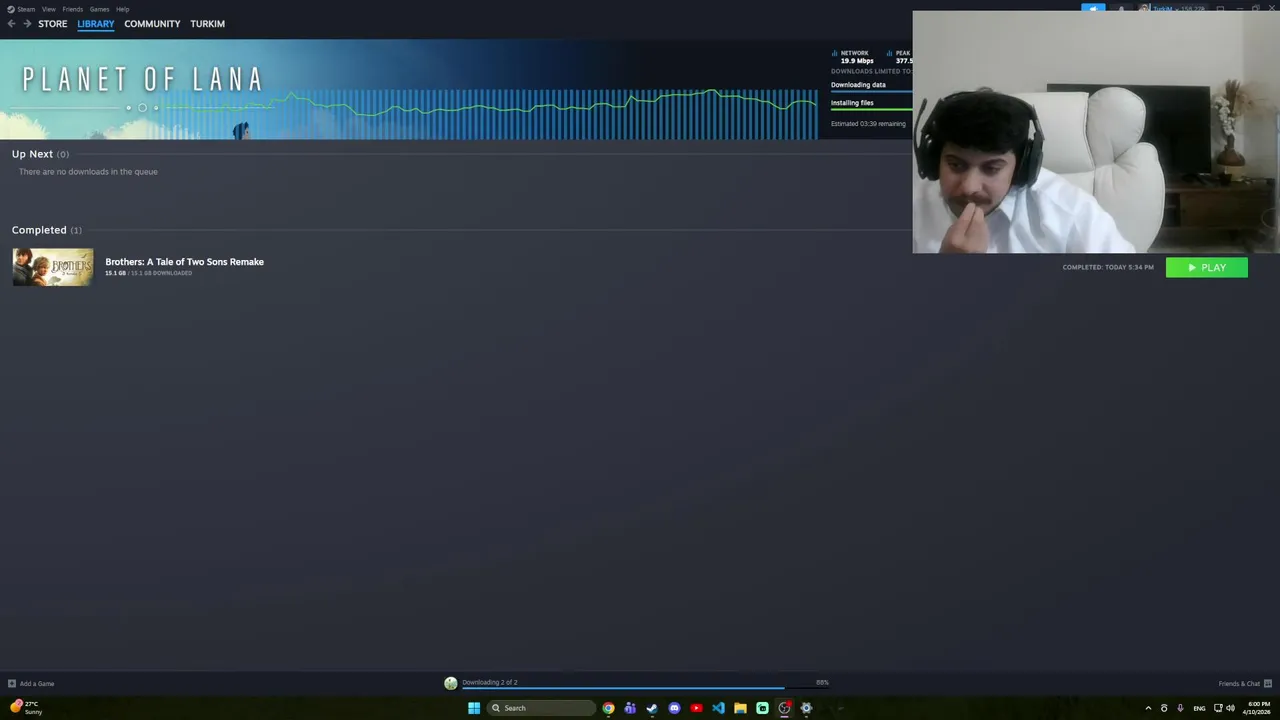Open the OBS recording app in taskbar
1280x720 pixels.
(x=784, y=708)
